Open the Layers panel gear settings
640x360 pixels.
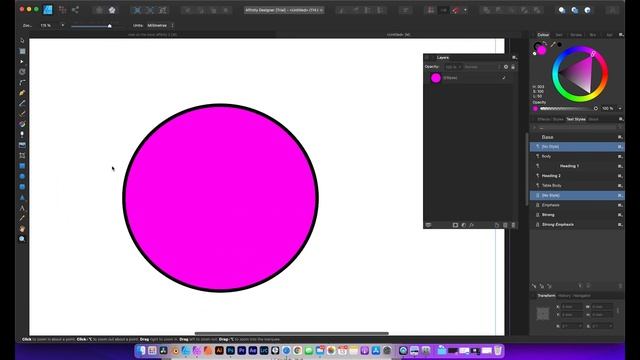pos(506,67)
